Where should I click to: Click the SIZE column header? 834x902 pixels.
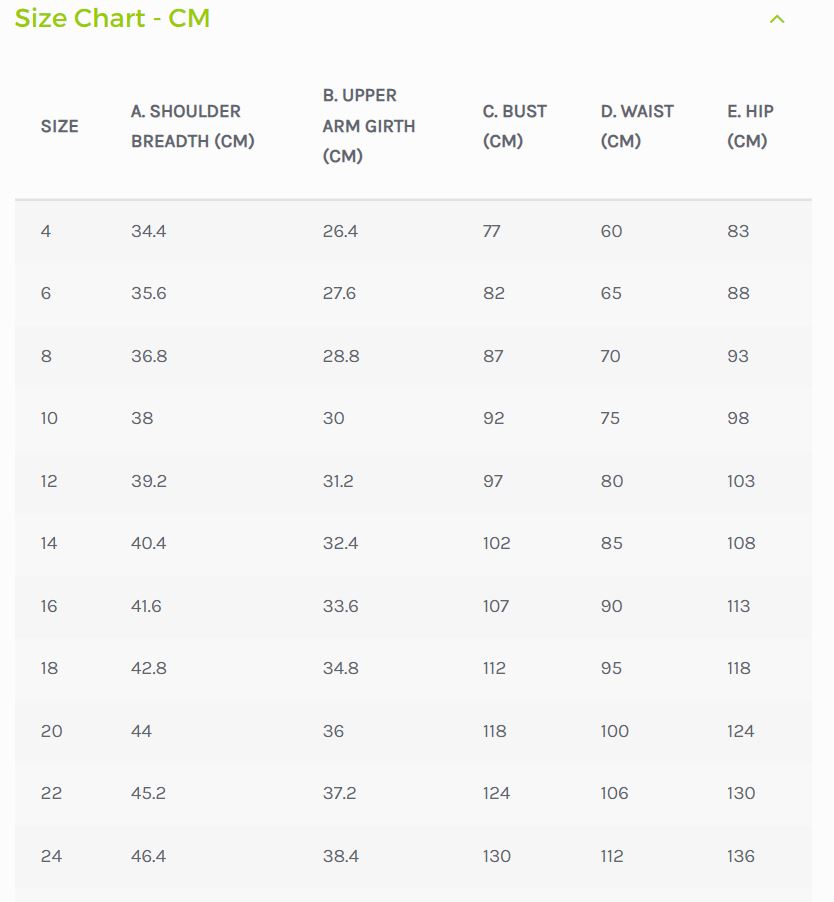59,126
